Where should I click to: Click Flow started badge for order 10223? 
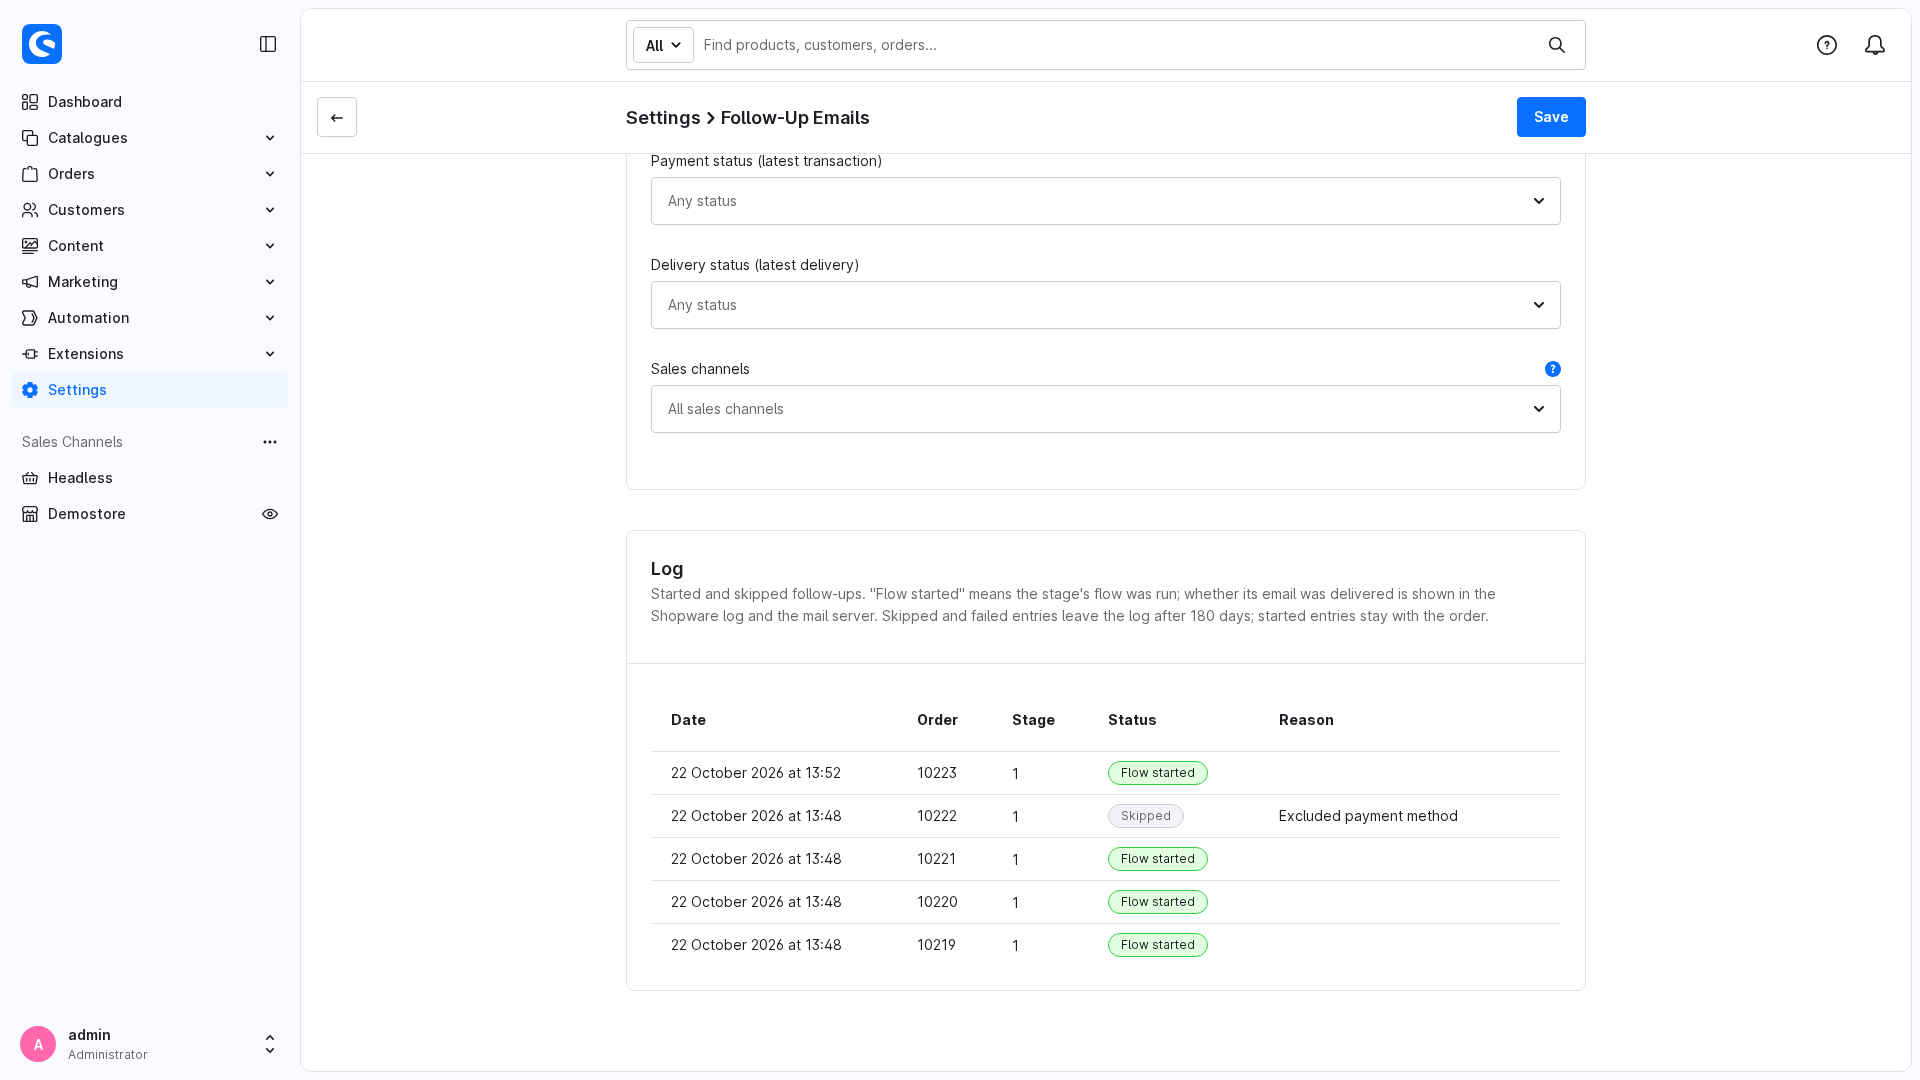pos(1158,773)
